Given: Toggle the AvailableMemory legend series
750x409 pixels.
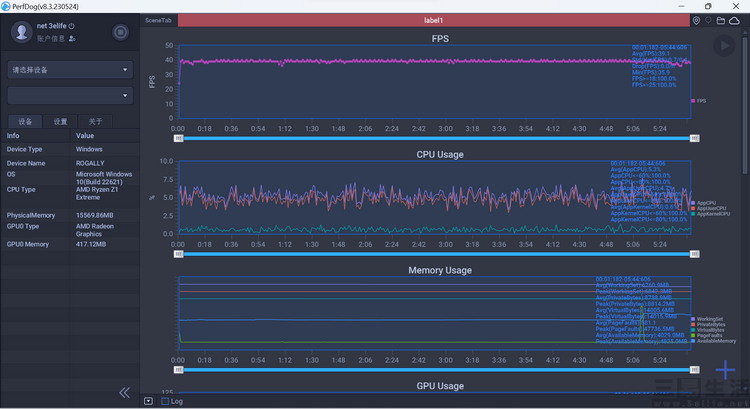Looking at the screenshot, I should click(x=714, y=341).
